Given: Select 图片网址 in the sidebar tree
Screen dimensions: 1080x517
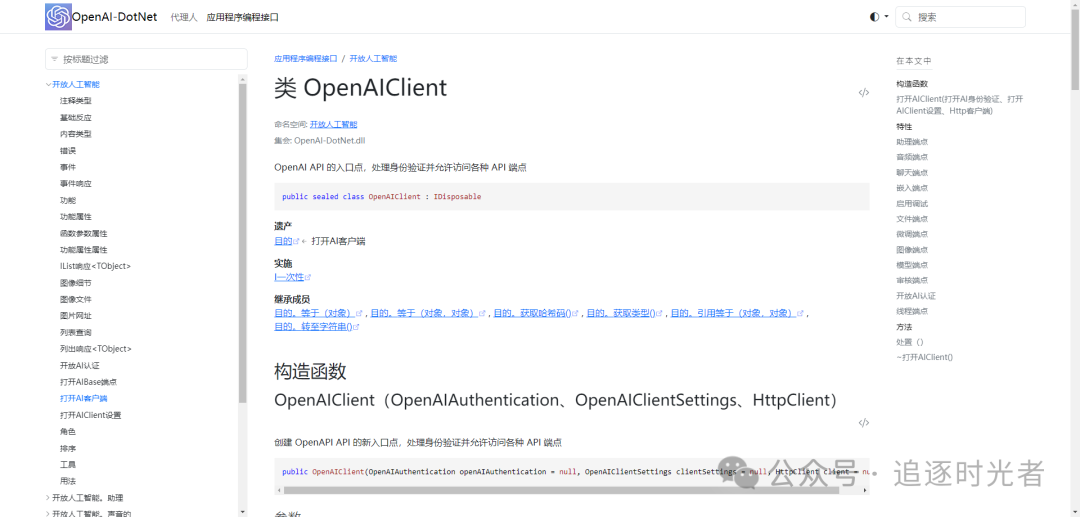Looking at the screenshot, I should point(76,315).
